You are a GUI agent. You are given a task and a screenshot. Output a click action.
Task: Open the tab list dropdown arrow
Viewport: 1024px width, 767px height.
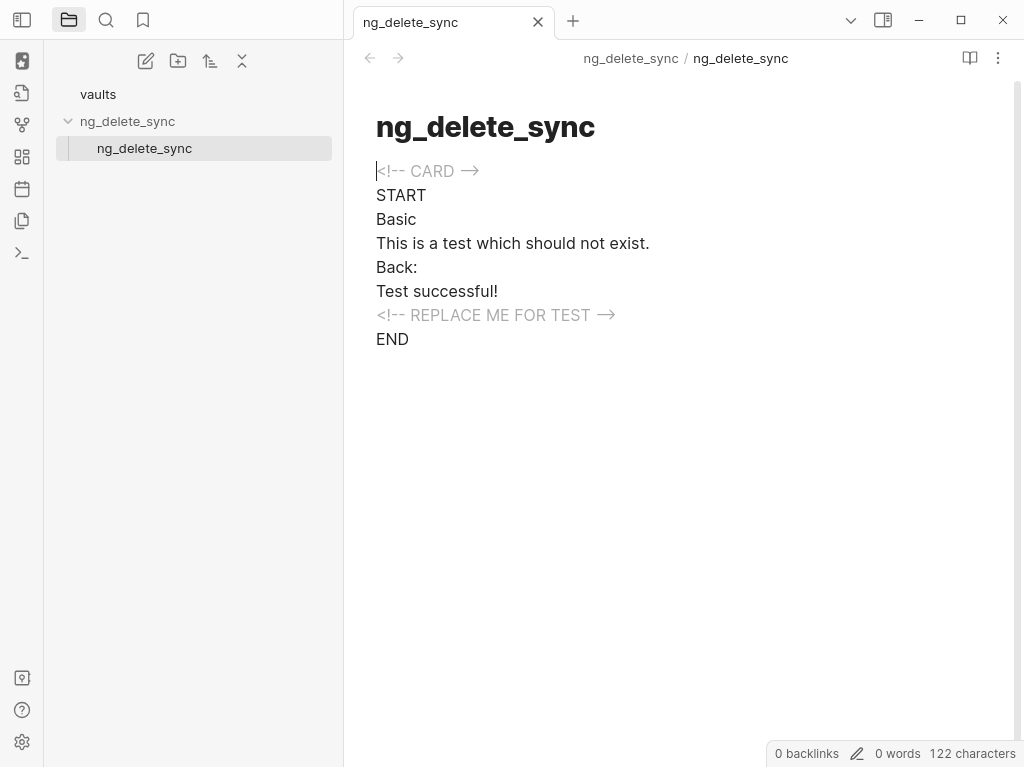(x=851, y=20)
